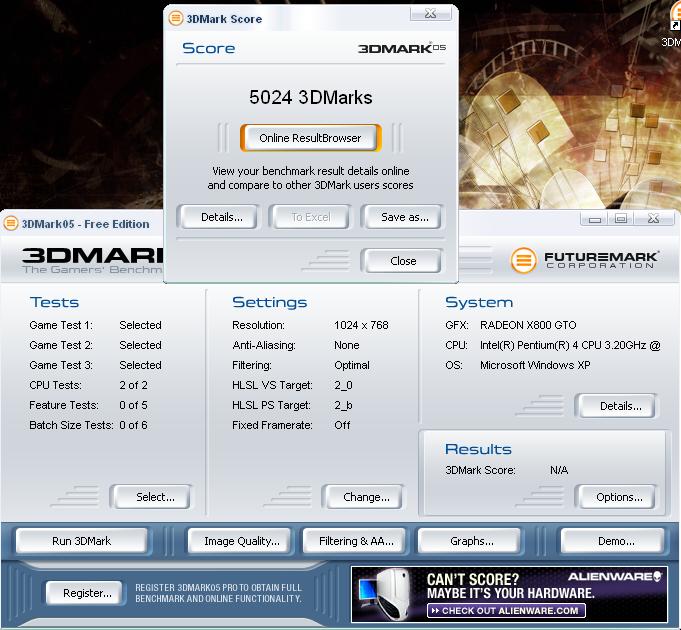681x630 pixels.
Task: Click the Game Test 2 label
Action: pos(61,345)
